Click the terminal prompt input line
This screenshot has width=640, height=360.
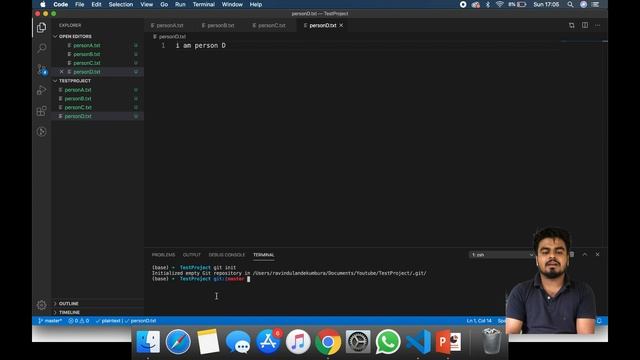[201, 279]
